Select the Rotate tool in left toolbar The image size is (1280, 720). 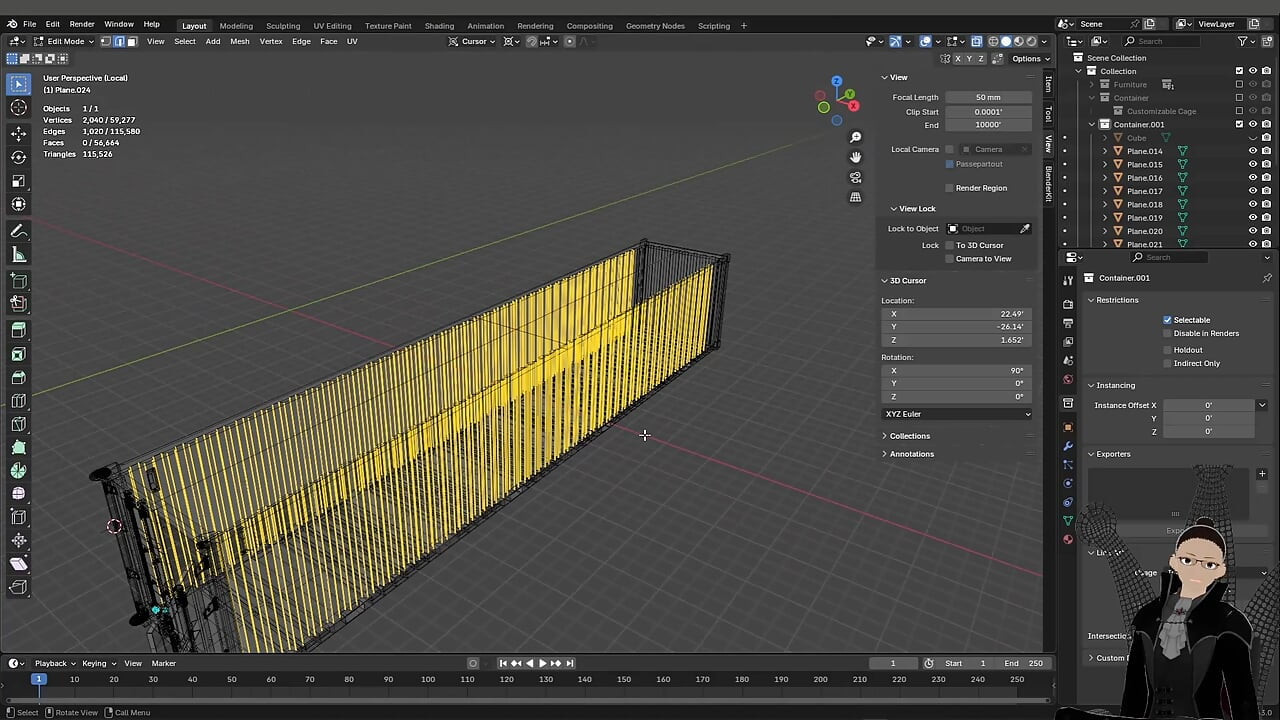[18, 157]
